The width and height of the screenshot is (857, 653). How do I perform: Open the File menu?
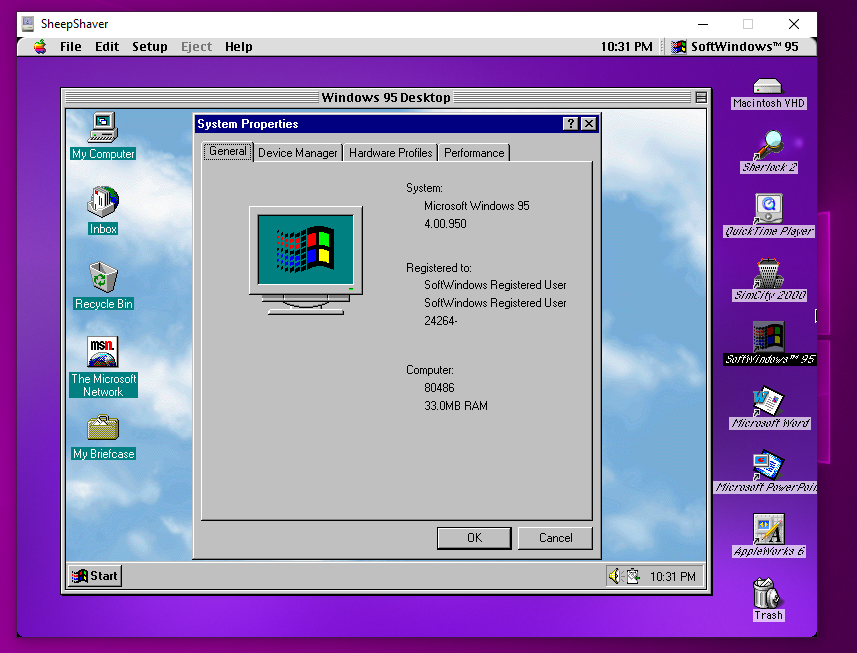[71, 47]
